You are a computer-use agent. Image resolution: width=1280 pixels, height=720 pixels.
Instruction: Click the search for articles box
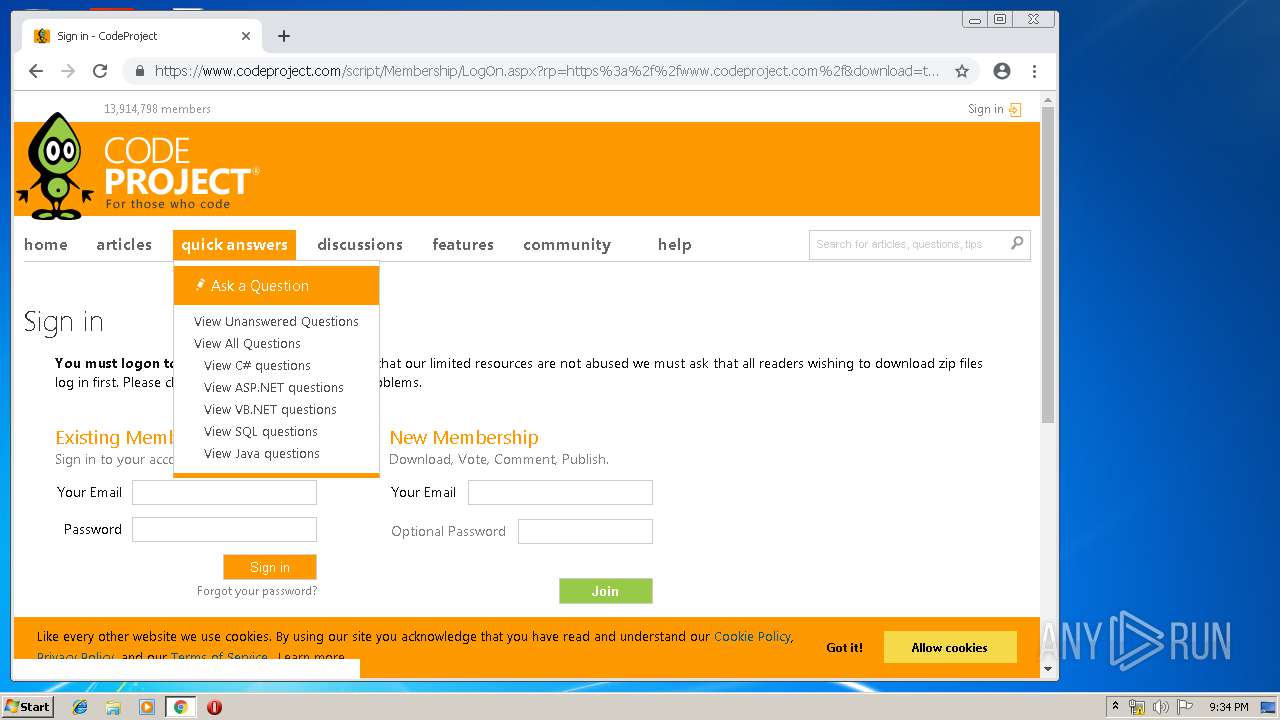(x=908, y=244)
